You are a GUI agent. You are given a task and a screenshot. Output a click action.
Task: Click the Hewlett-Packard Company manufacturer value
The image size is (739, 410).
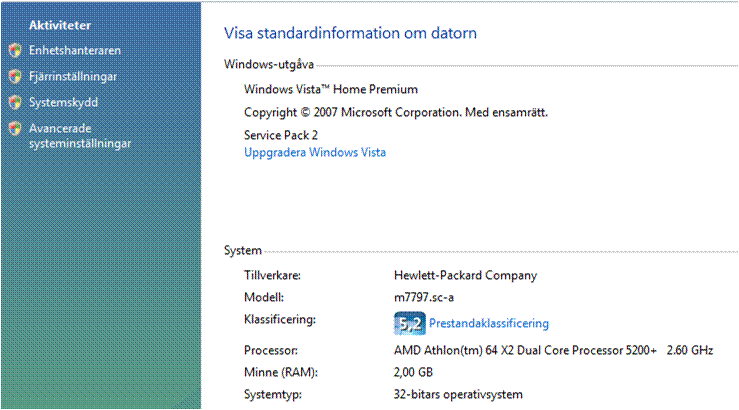pos(465,276)
